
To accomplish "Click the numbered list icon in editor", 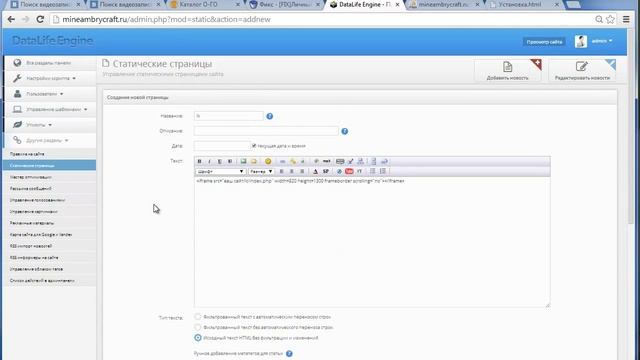I will coord(382,171).
